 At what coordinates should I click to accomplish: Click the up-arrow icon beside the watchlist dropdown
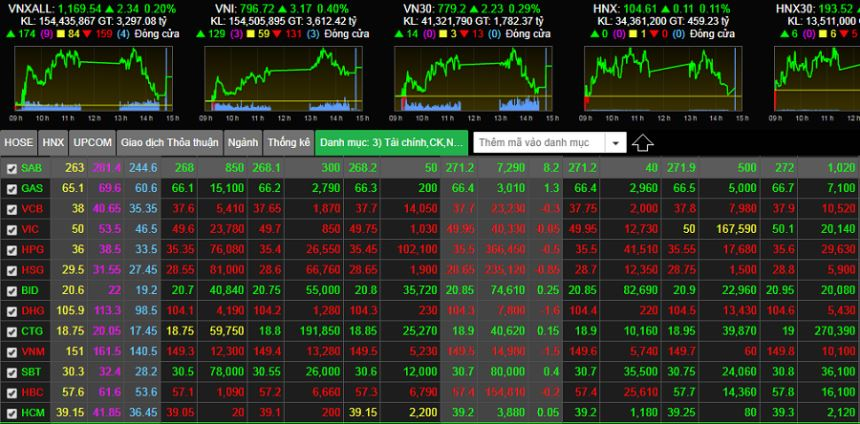click(x=643, y=143)
